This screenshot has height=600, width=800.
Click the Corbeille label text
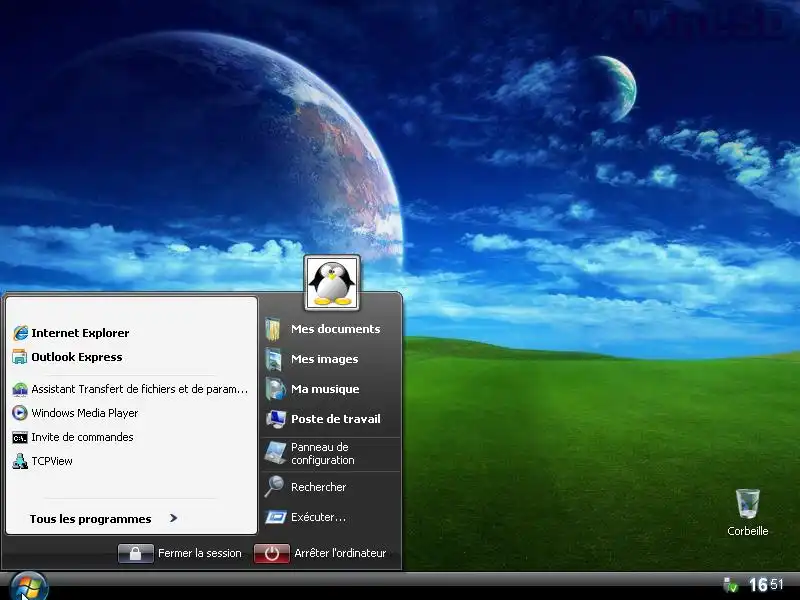747,531
